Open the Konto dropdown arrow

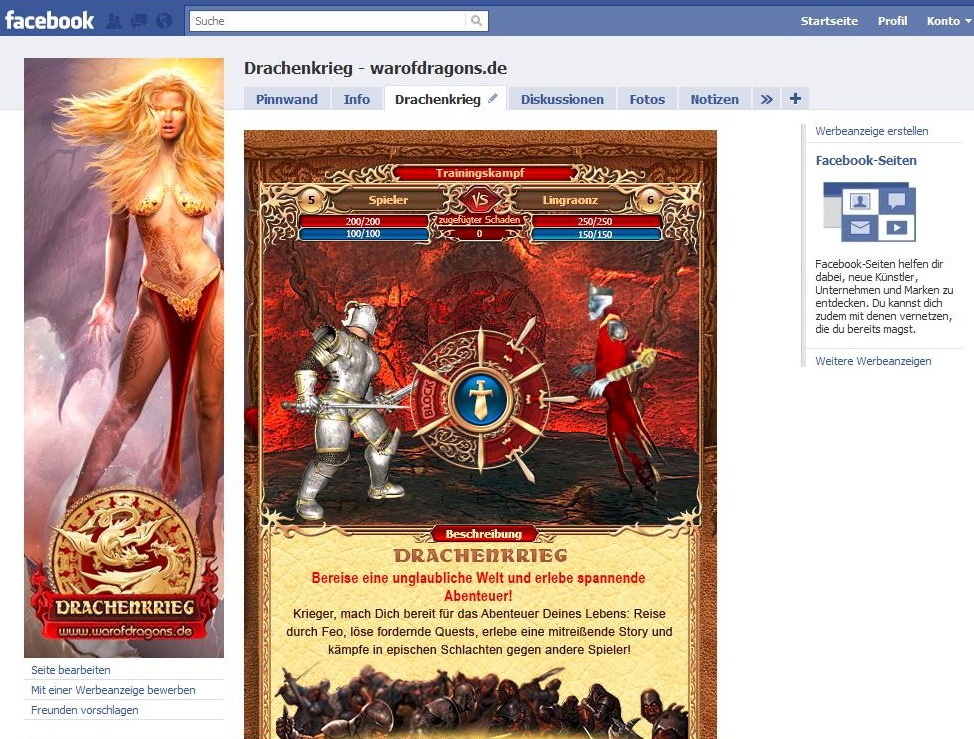(x=968, y=21)
